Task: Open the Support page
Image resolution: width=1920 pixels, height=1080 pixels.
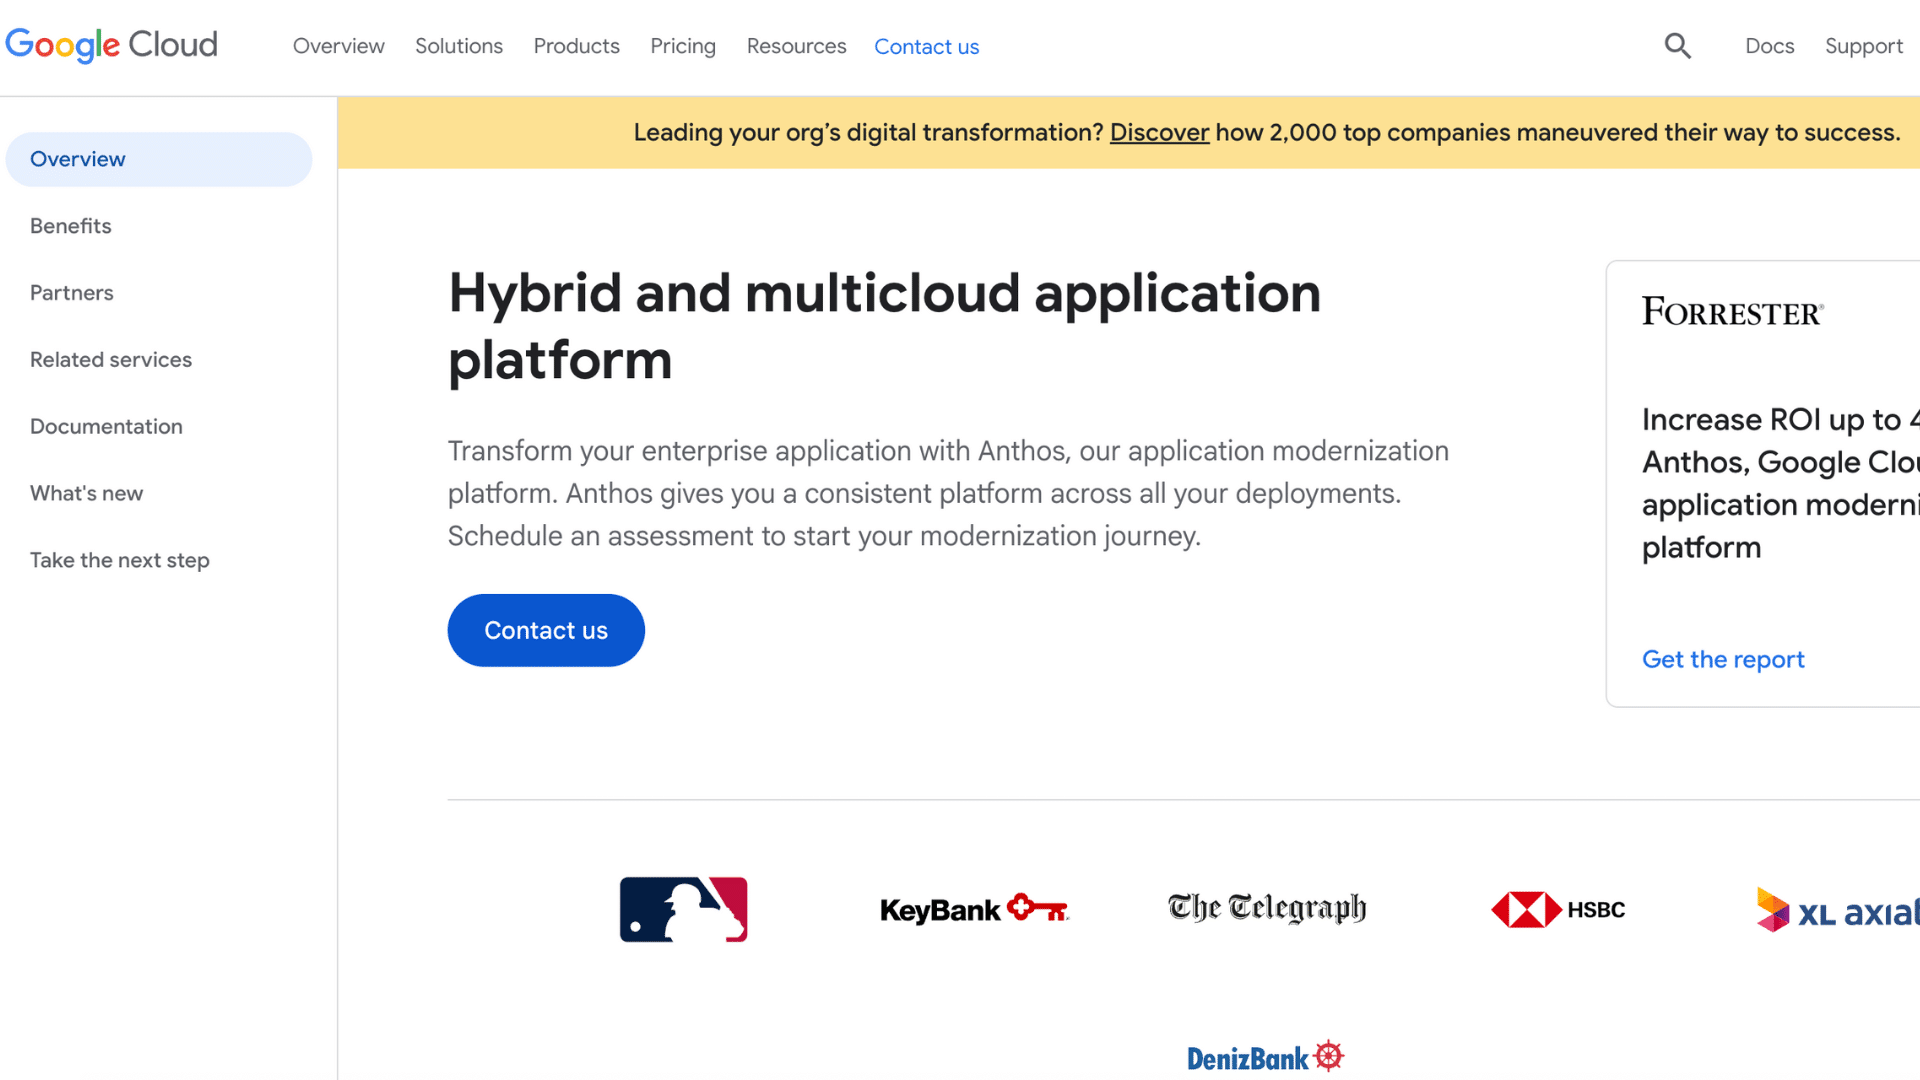Action: (1863, 46)
